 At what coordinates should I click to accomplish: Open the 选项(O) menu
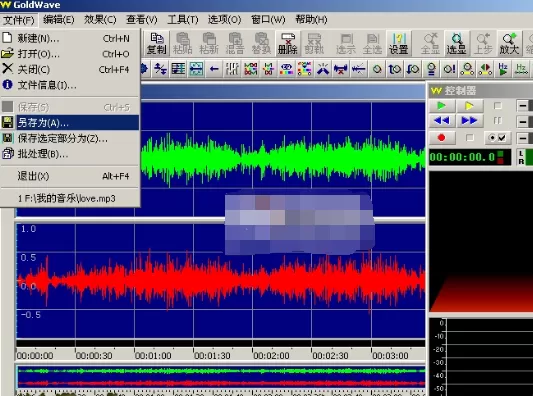pos(224,20)
